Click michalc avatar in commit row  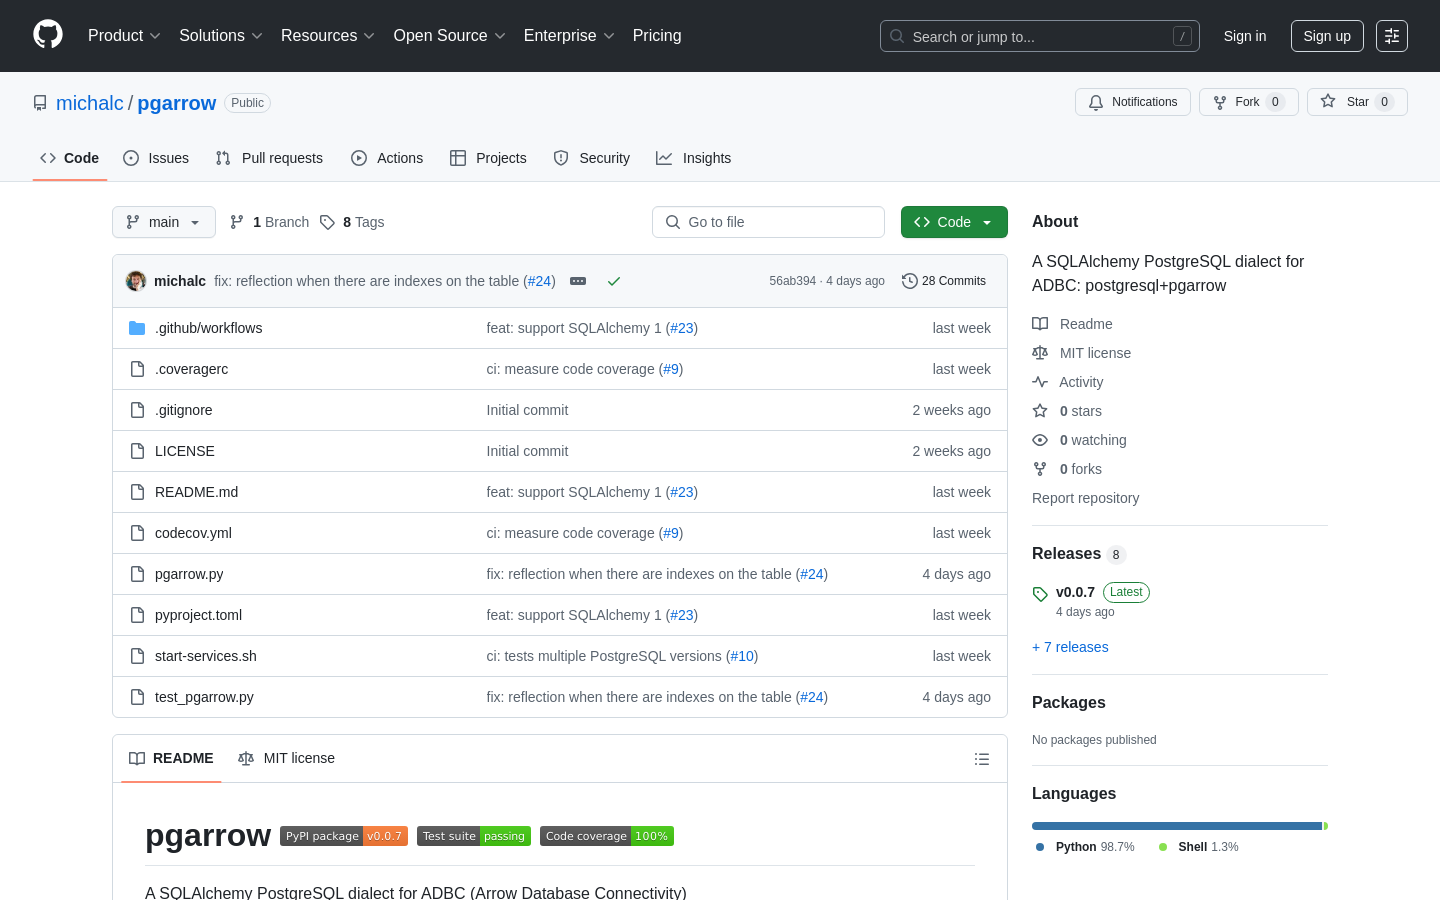(136, 281)
